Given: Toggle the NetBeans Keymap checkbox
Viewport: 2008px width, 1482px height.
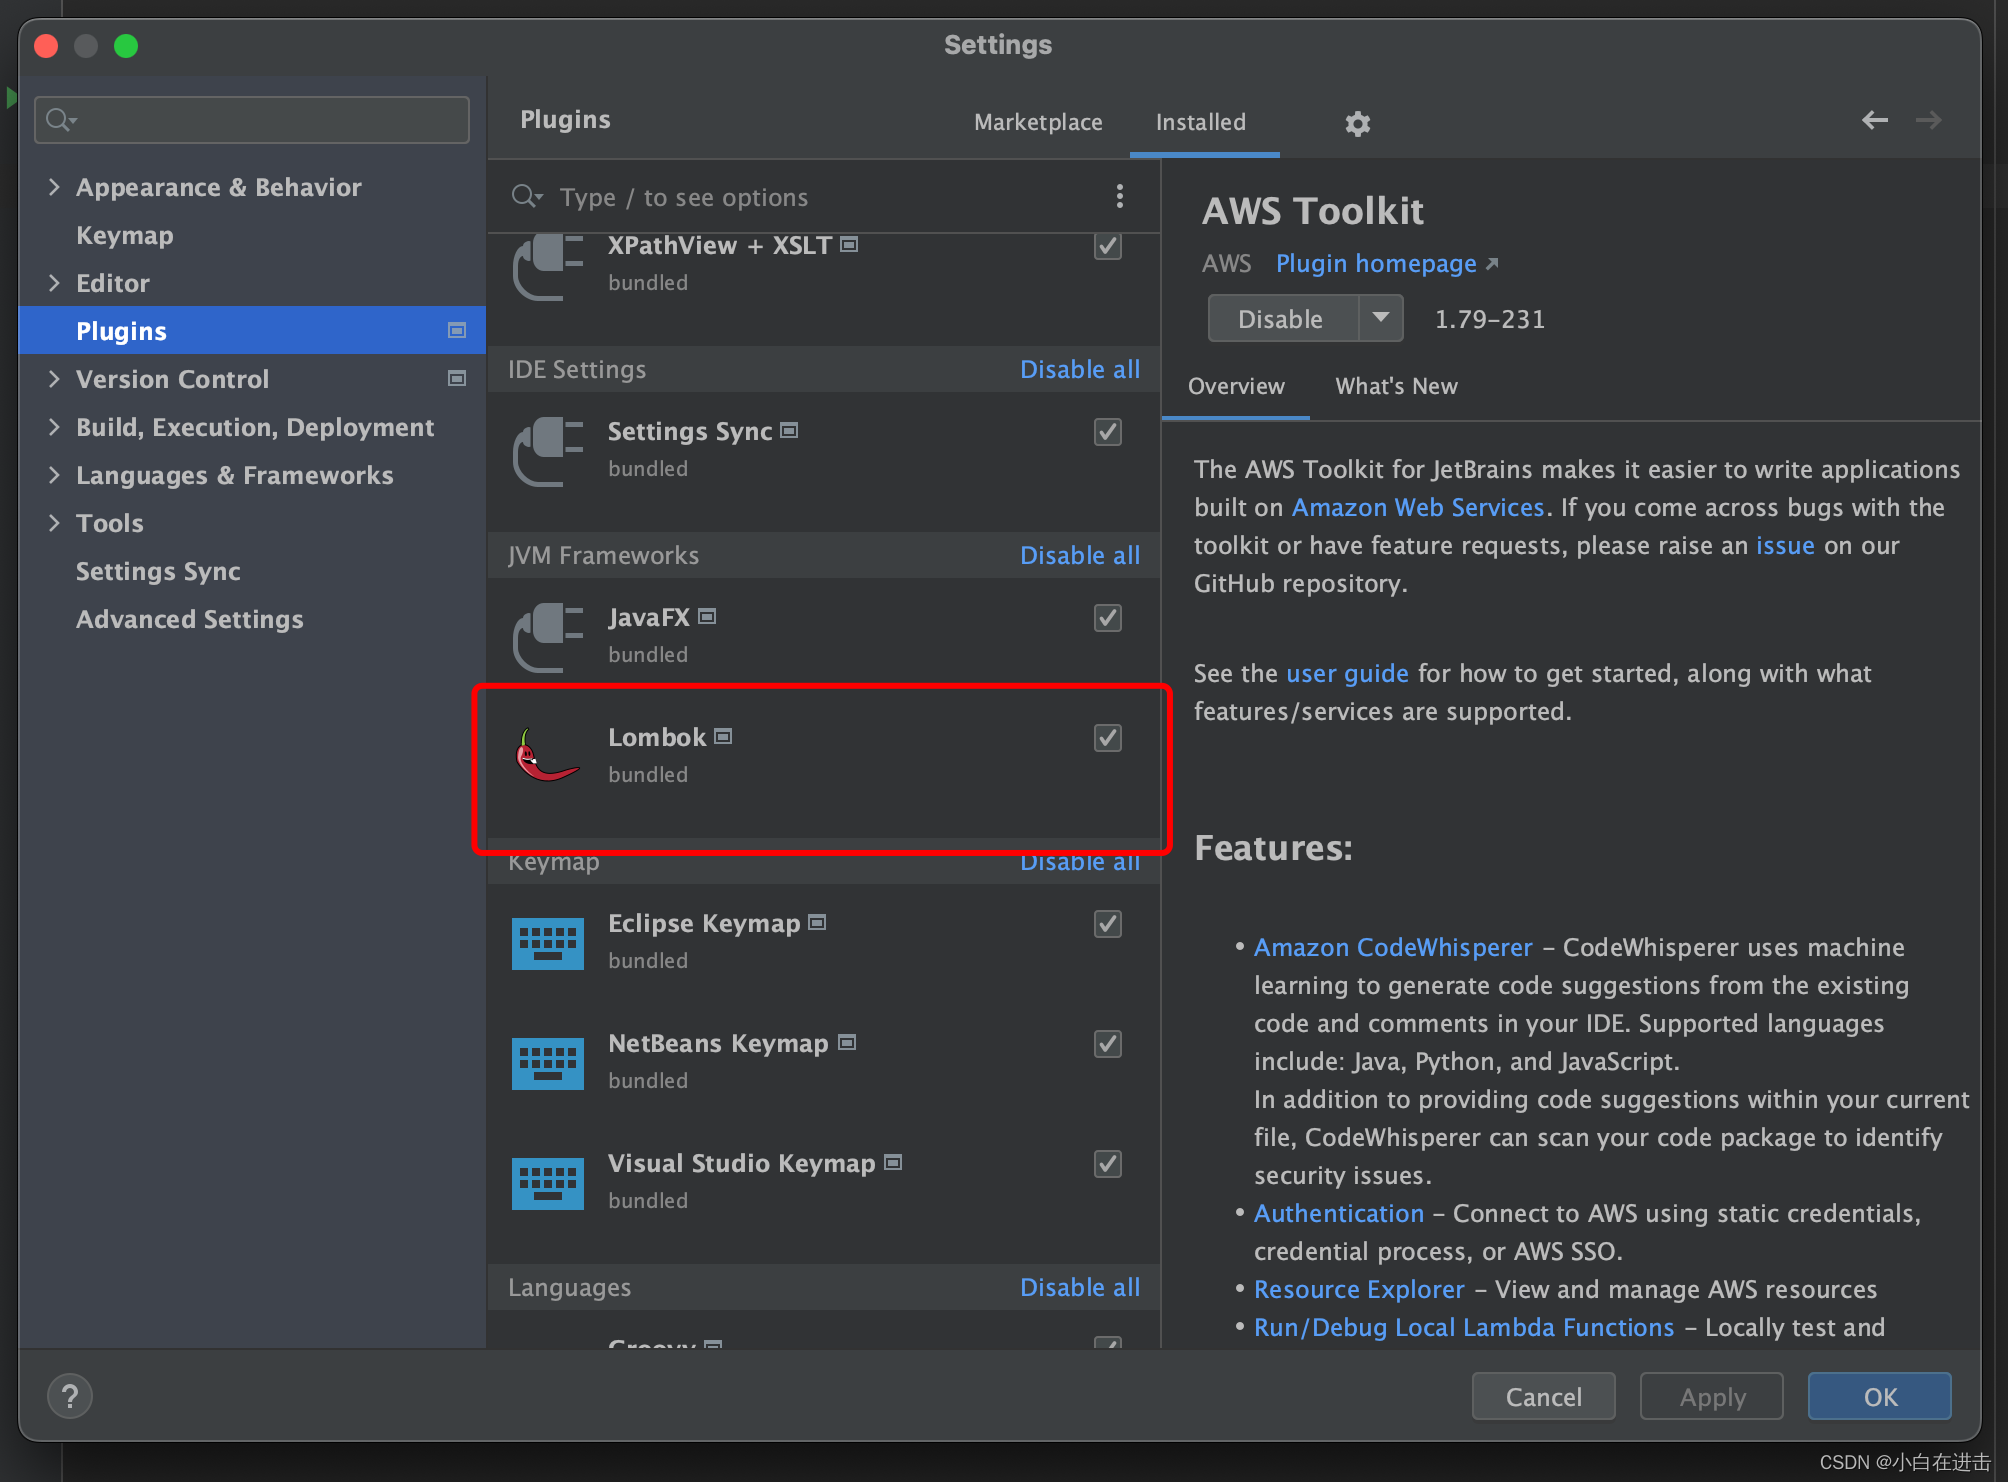Looking at the screenshot, I should tap(1107, 1044).
